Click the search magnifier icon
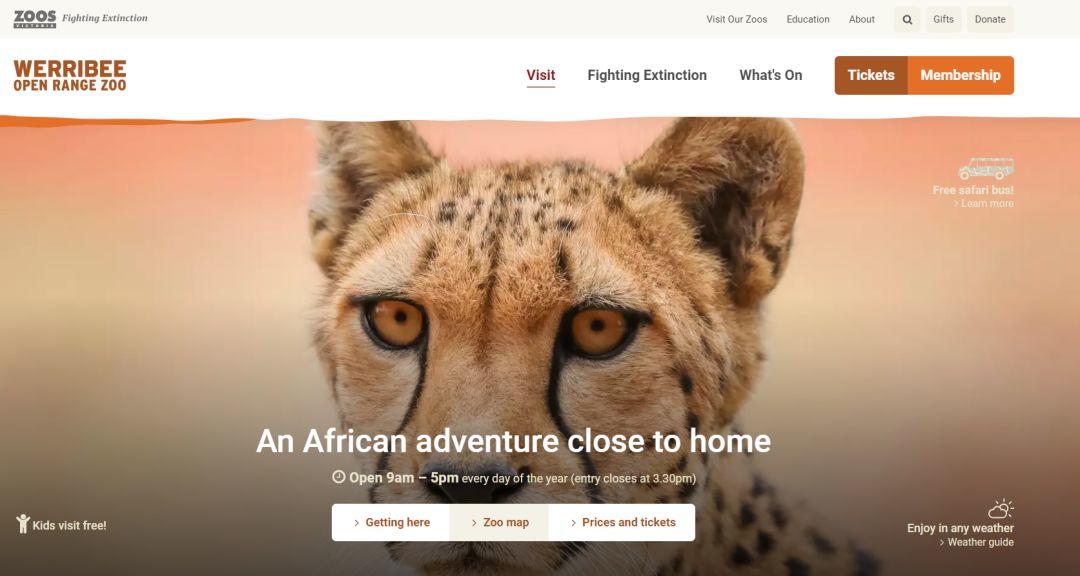The image size is (1080, 576). click(x=907, y=20)
